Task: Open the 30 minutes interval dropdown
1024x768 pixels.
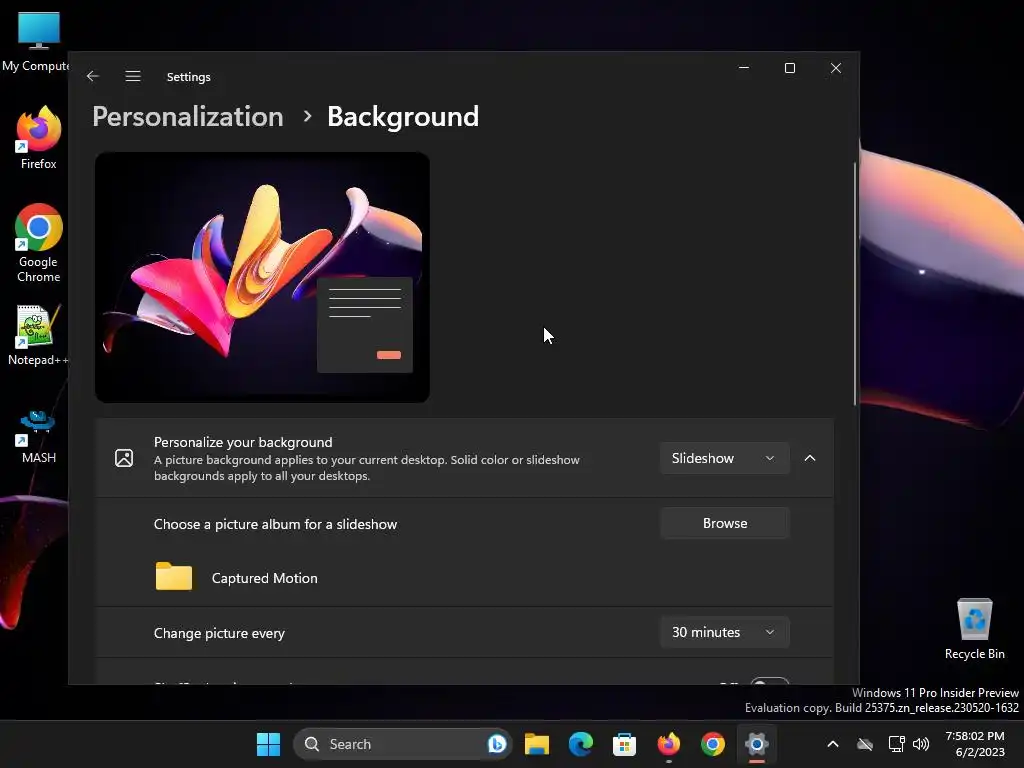Action: point(724,632)
